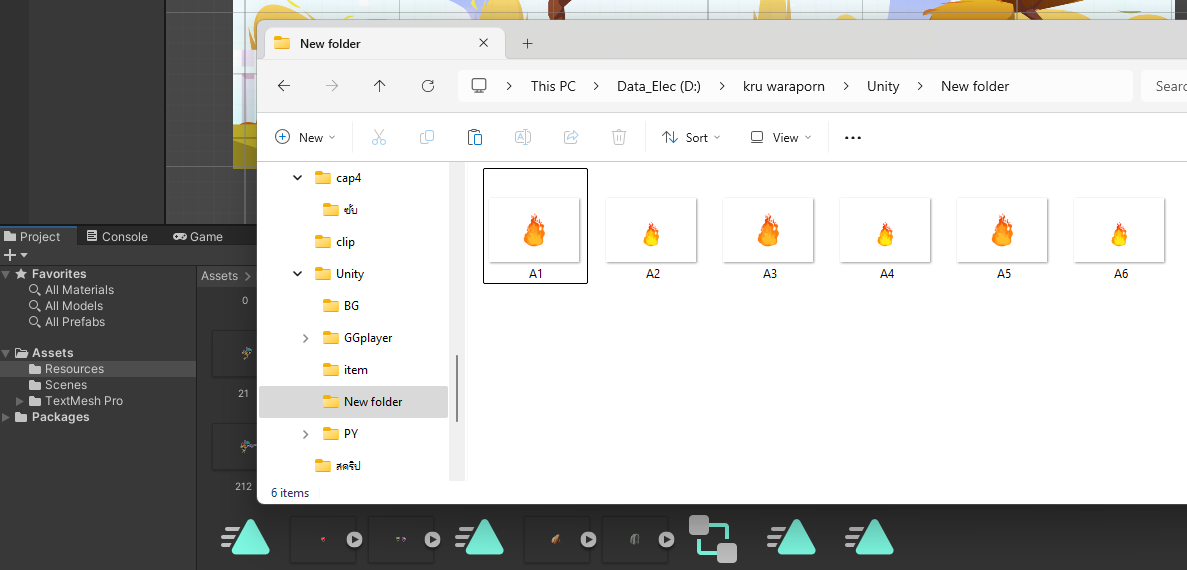1187x570 pixels.
Task: Click the Share icon in toolbar
Action: pos(571,138)
